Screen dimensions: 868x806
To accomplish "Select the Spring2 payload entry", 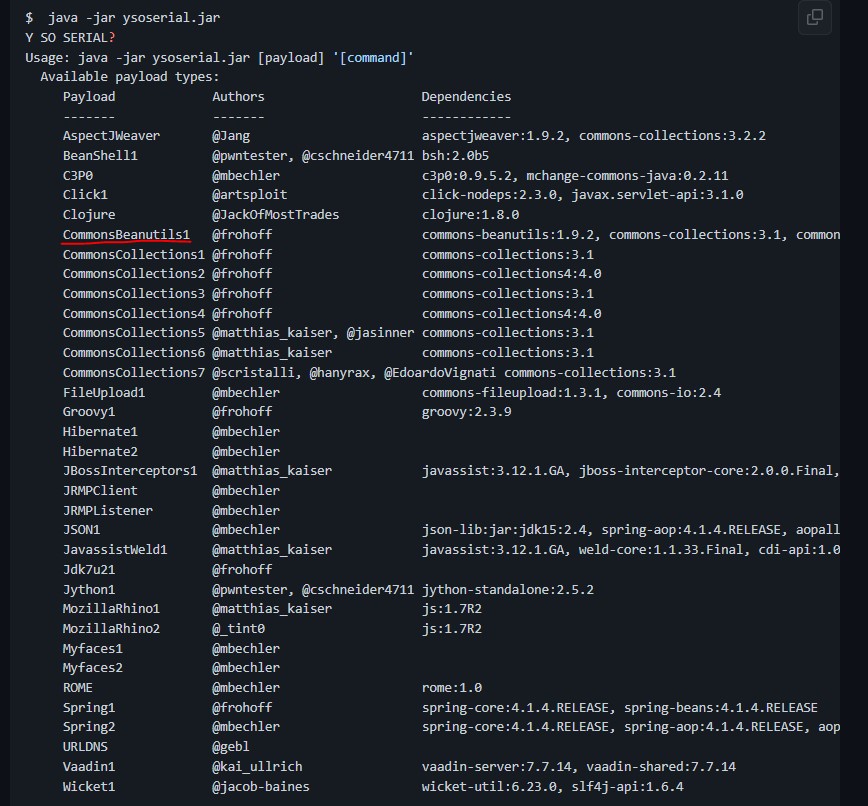I will tap(88, 726).
